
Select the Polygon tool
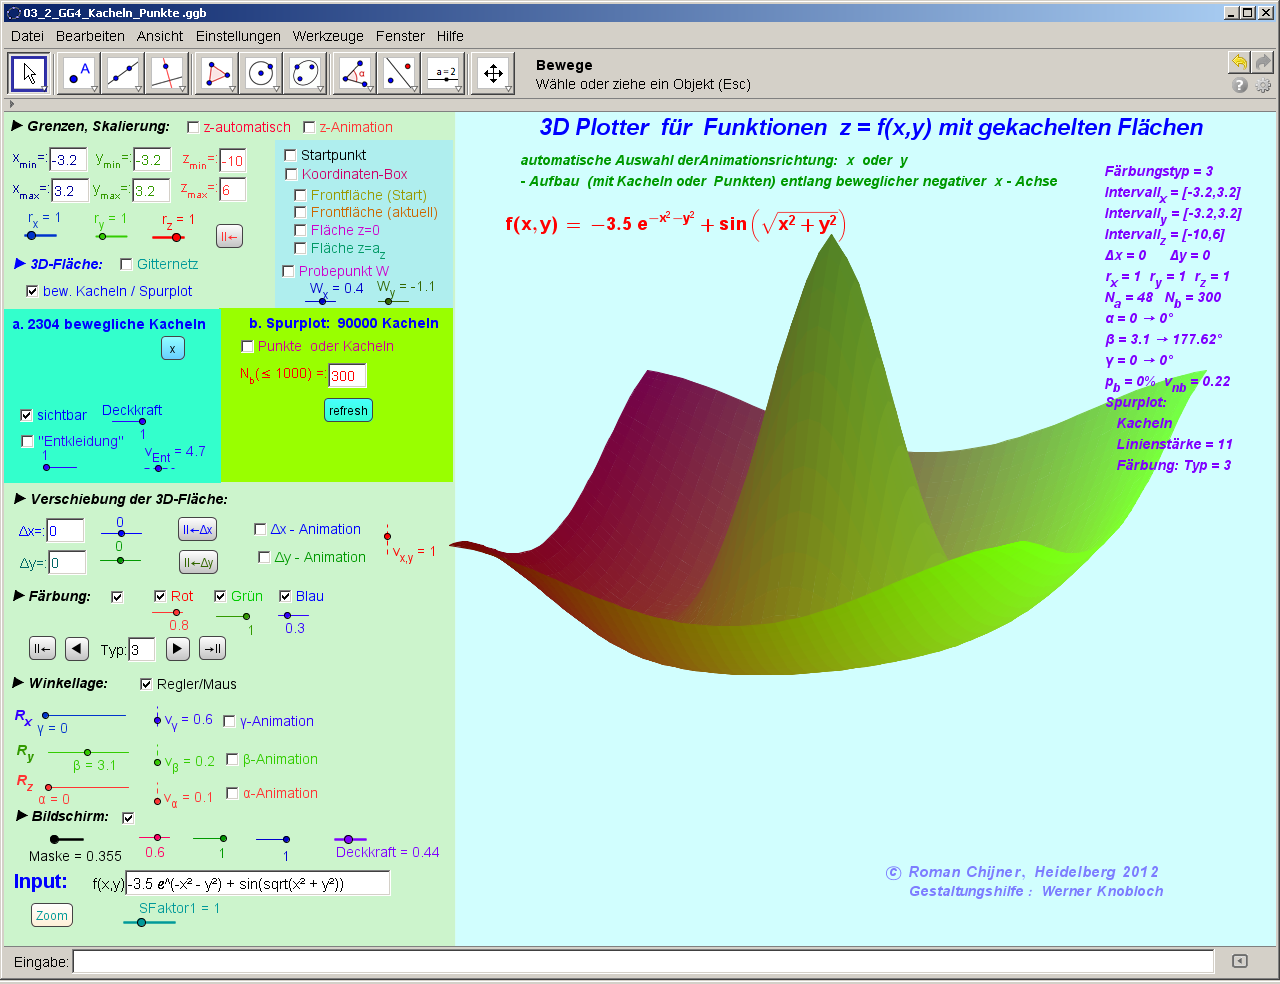(x=216, y=74)
